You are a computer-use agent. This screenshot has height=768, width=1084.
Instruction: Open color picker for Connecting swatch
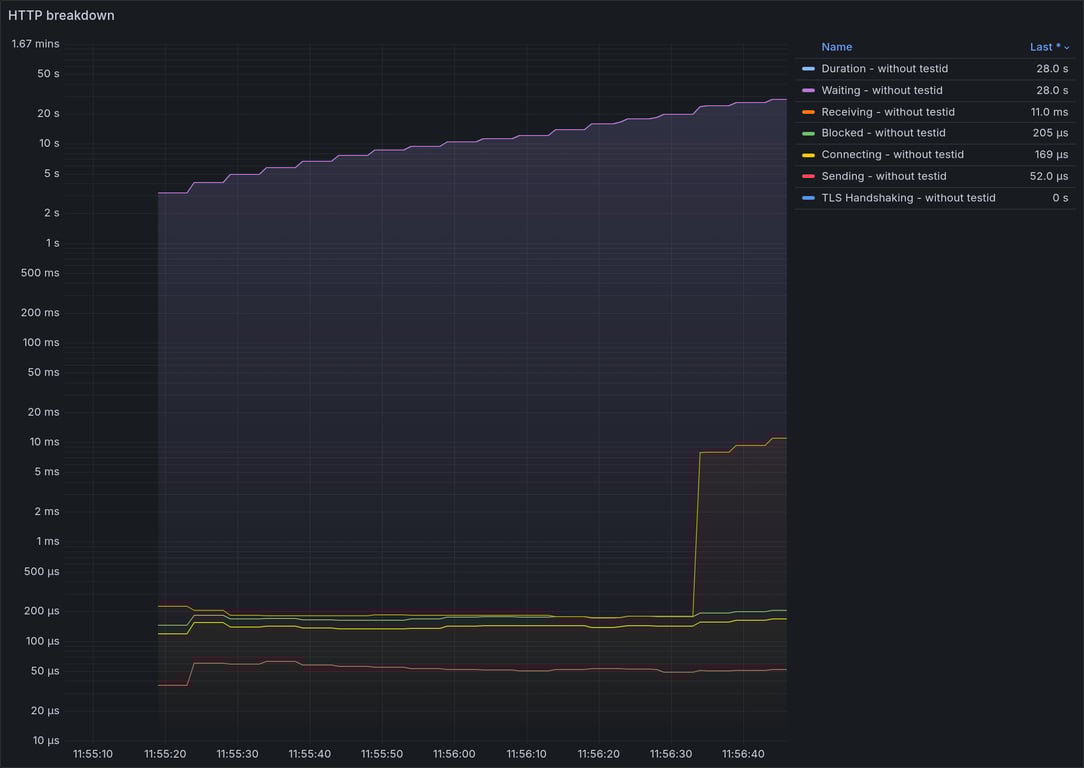[x=807, y=154]
